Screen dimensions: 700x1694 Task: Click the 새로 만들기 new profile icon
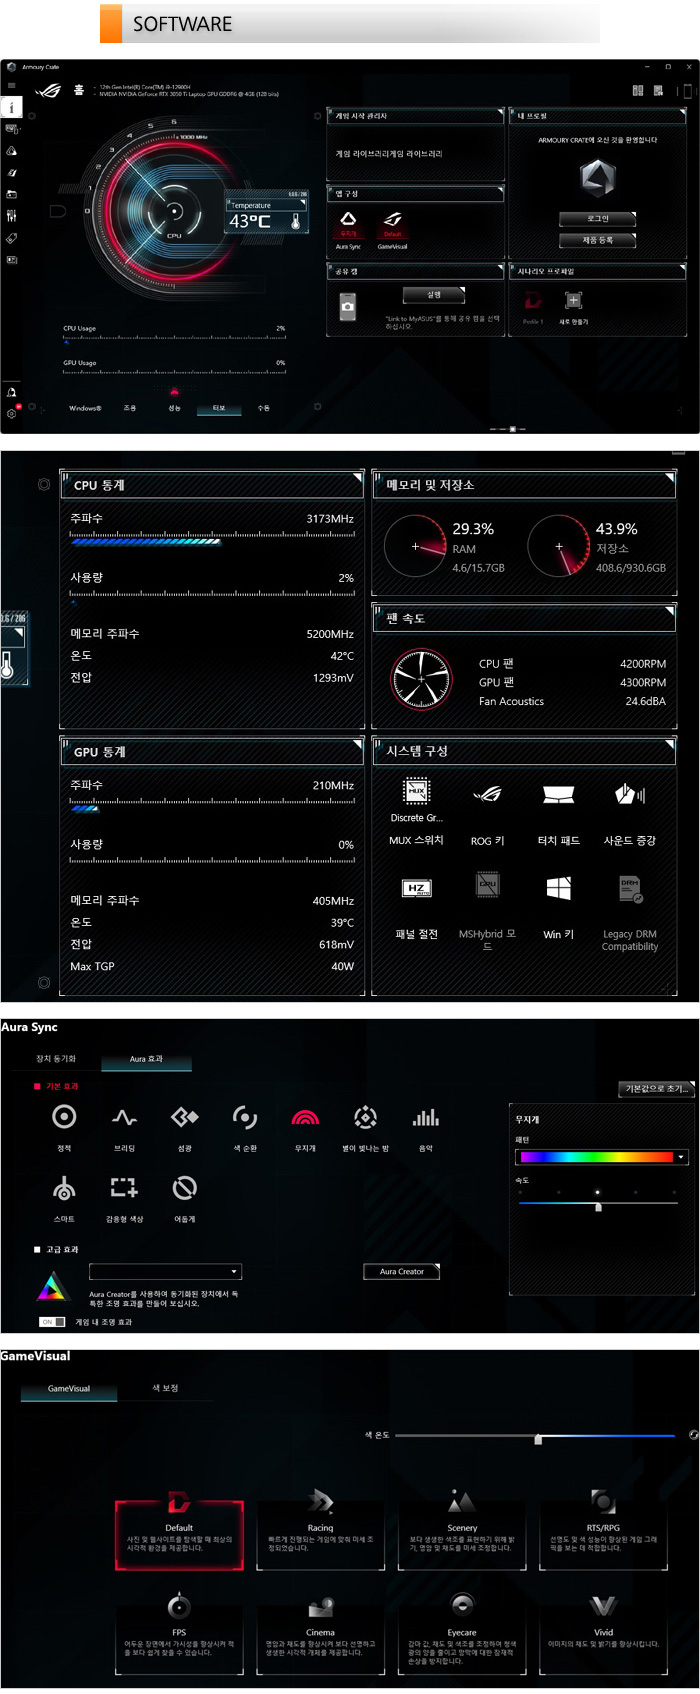pos(573,300)
